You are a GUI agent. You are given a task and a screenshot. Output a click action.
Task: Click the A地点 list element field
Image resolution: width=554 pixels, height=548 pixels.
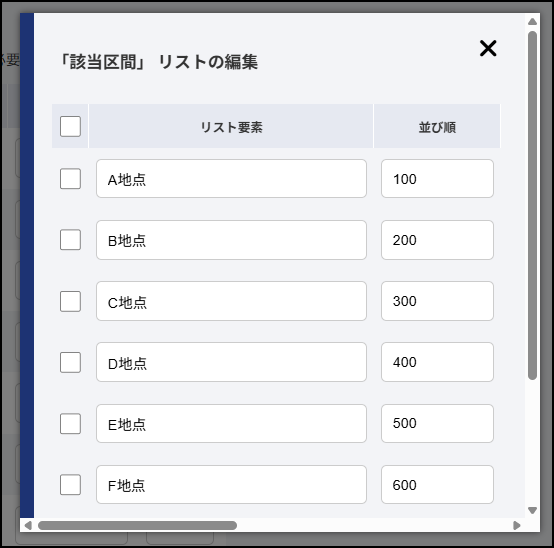tap(231, 178)
